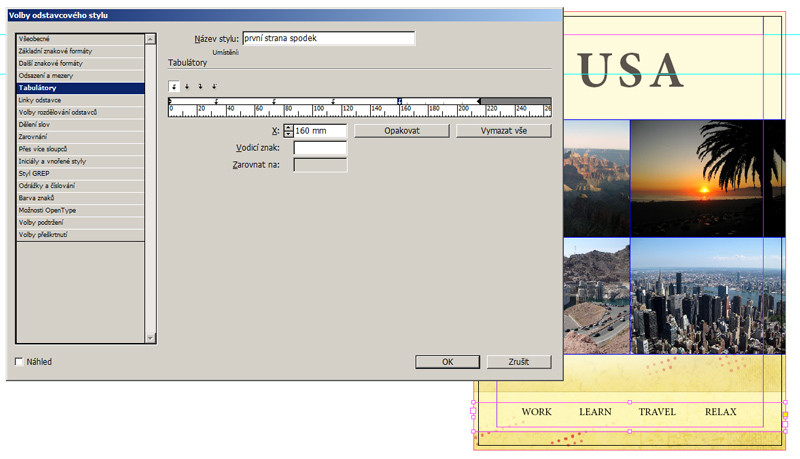Select the left-justified tab alignment icon
The height and width of the screenshot is (459, 800).
click(174, 87)
